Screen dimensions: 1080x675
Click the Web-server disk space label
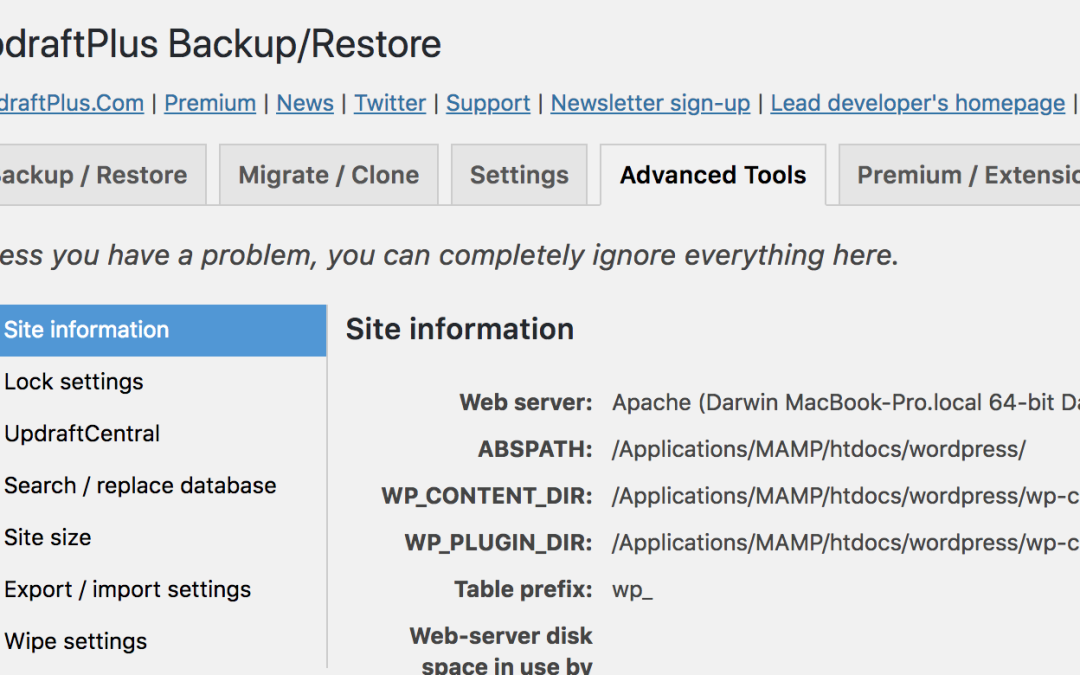coord(501,650)
